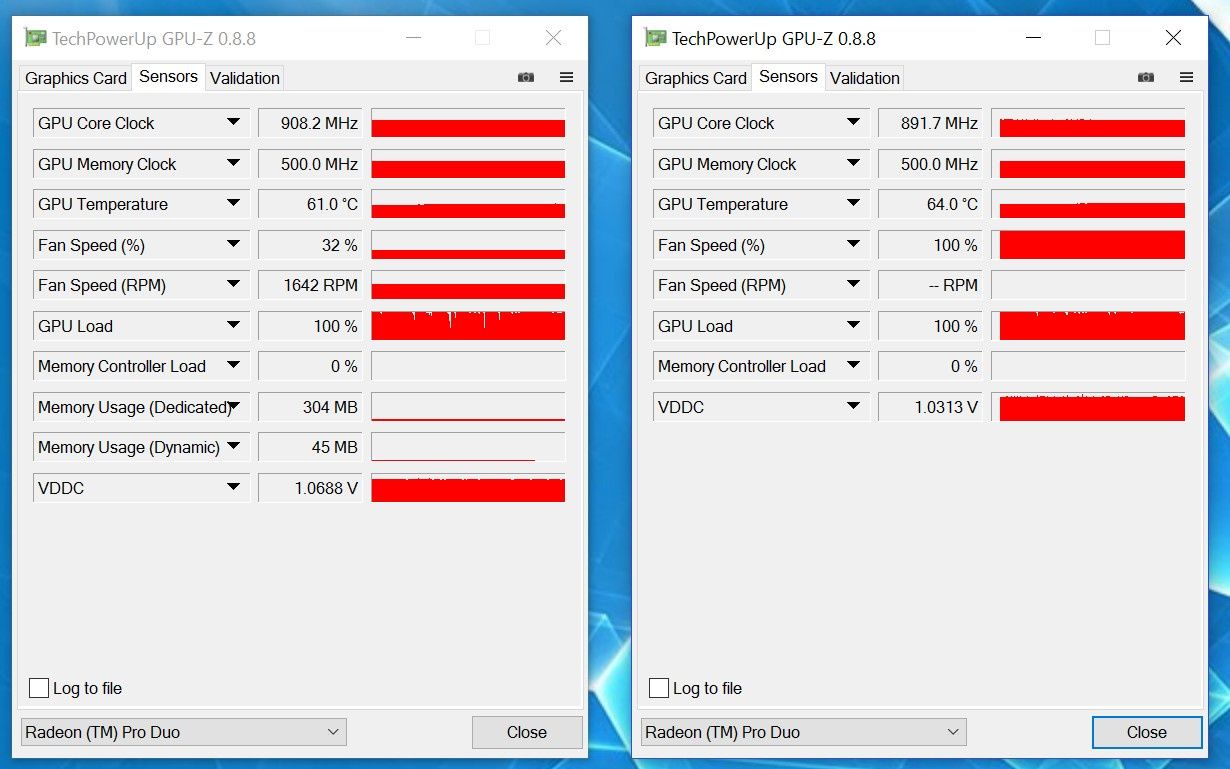
Task: Click GPU Core Clock graph in left window
Action: point(468,123)
